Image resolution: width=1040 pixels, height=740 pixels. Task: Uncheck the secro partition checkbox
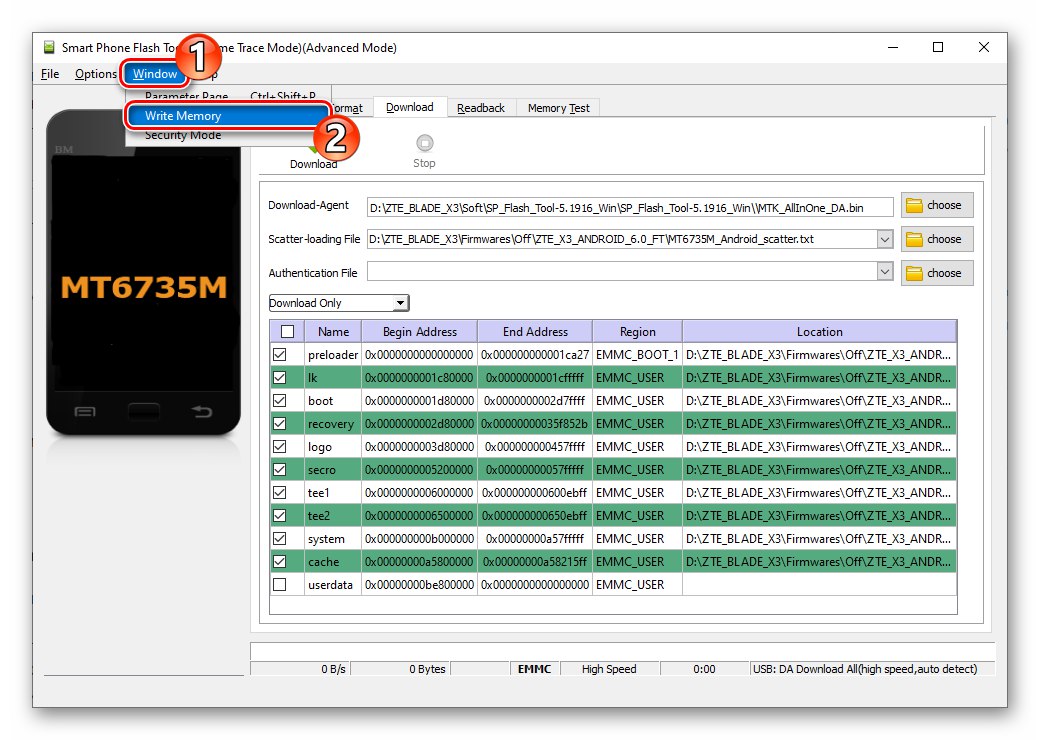pyautogui.click(x=280, y=469)
